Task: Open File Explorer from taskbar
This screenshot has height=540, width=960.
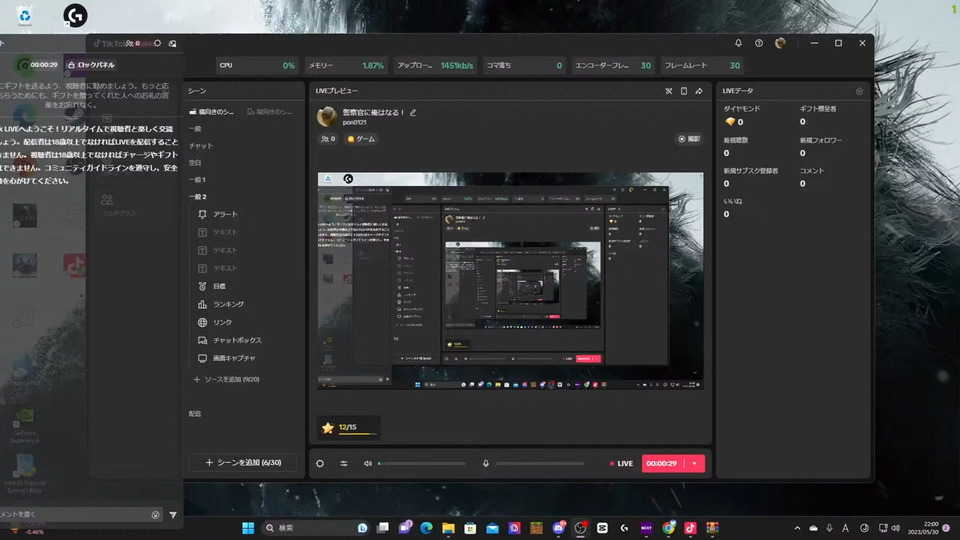Action: pyautogui.click(x=448, y=528)
